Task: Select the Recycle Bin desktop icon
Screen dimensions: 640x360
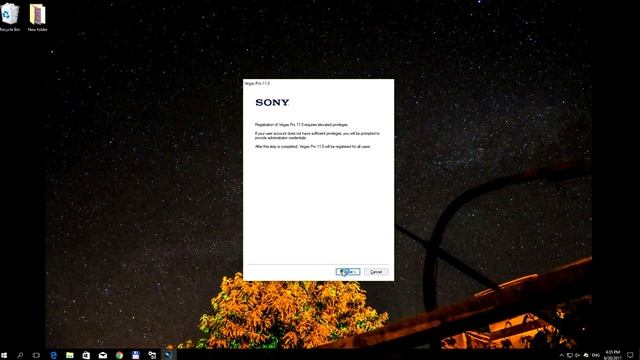Action: tap(10, 17)
